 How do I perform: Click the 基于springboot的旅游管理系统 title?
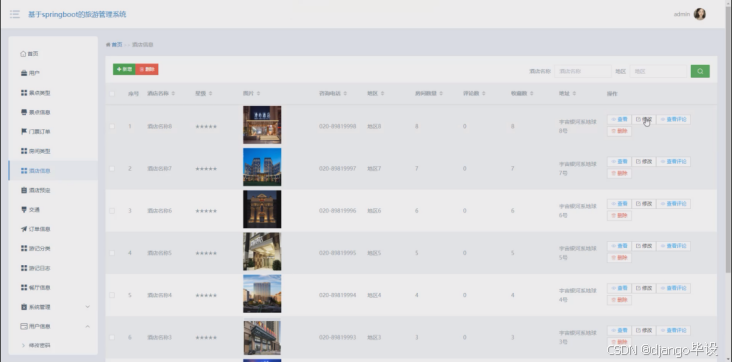coord(77,14)
